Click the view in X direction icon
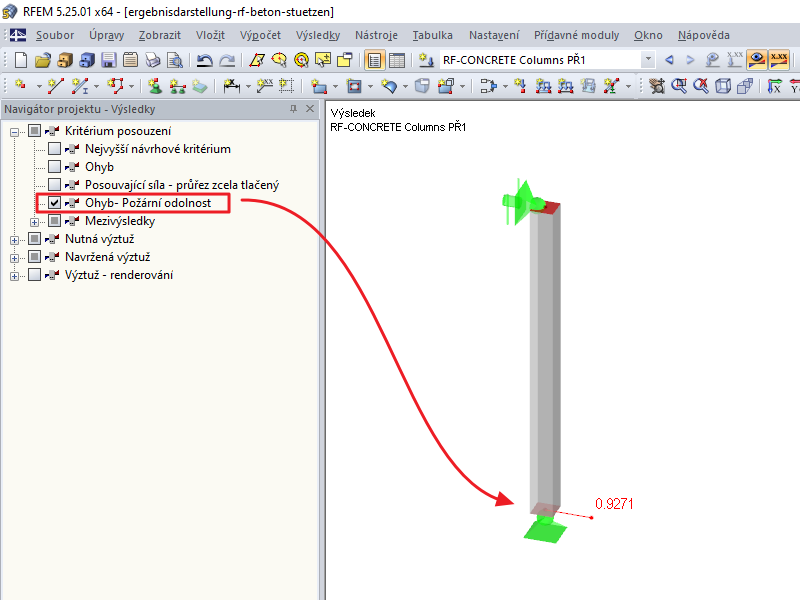 pyautogui.click(x=774, y=86)
